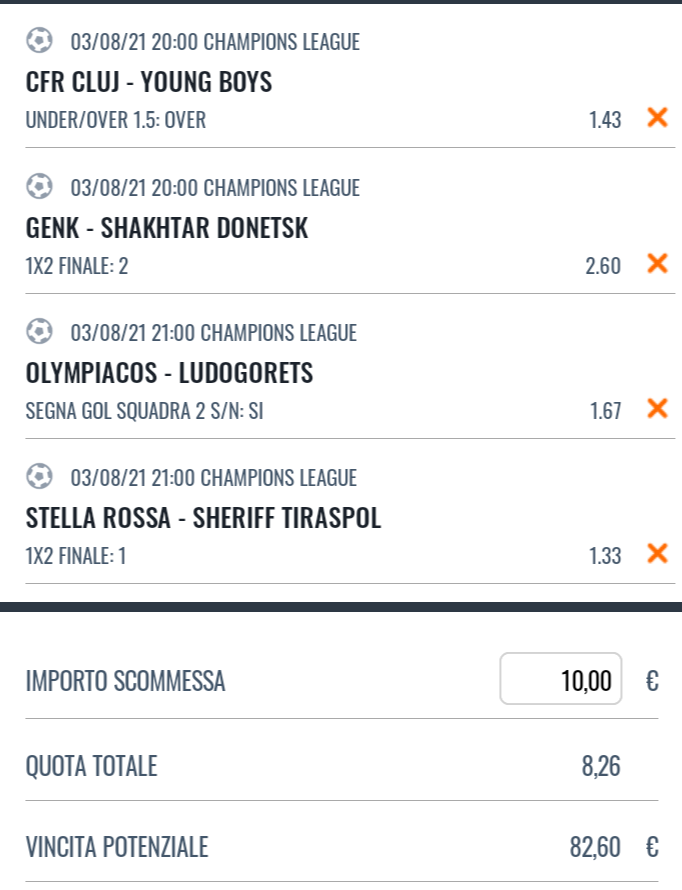The image size is (682, 890).
Task: Remove Stella Rossa - Sheriff Tiraspol bet
Action: 657,553
